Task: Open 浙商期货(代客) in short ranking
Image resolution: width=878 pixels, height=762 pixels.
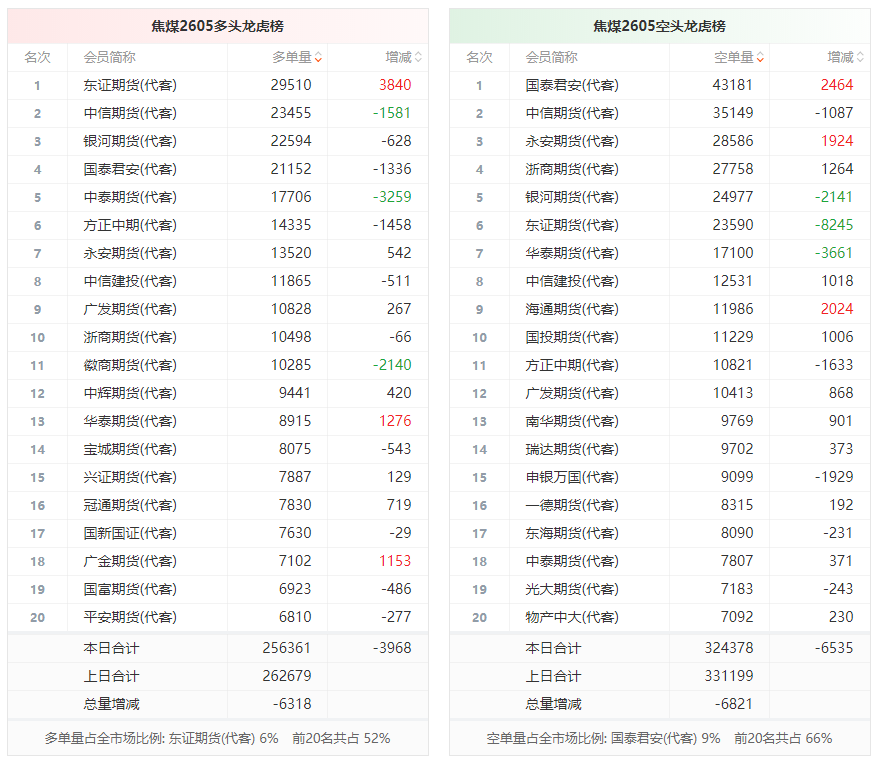Action: [x=572, y=169]
